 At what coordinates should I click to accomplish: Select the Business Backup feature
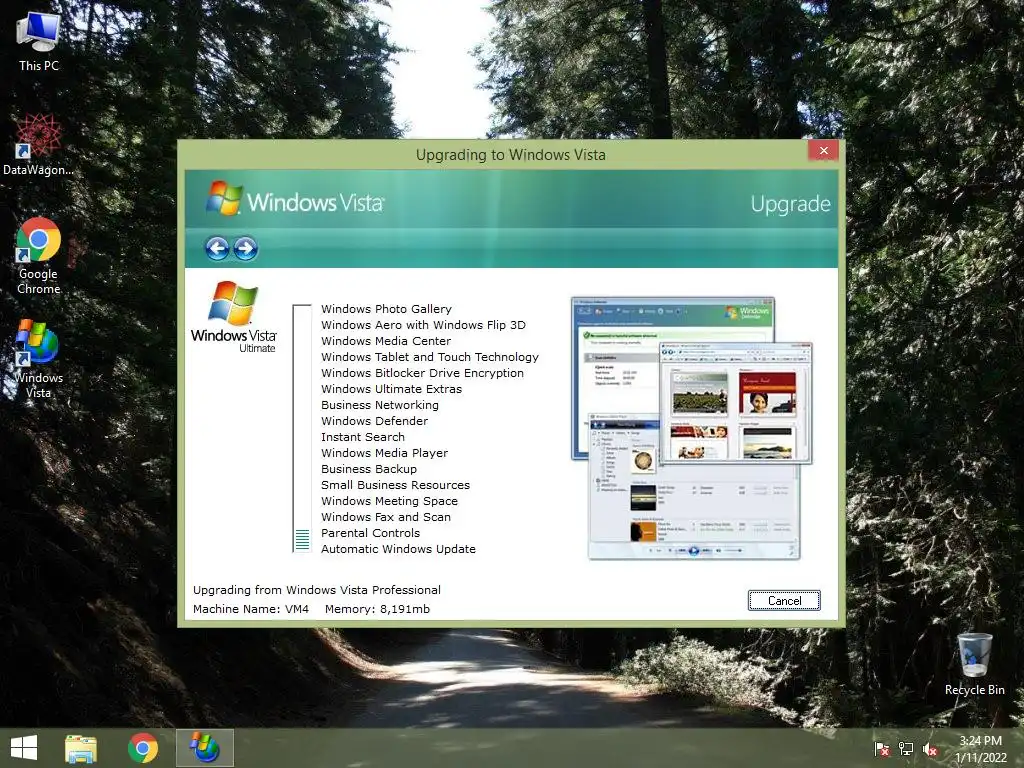coord(368,469)
